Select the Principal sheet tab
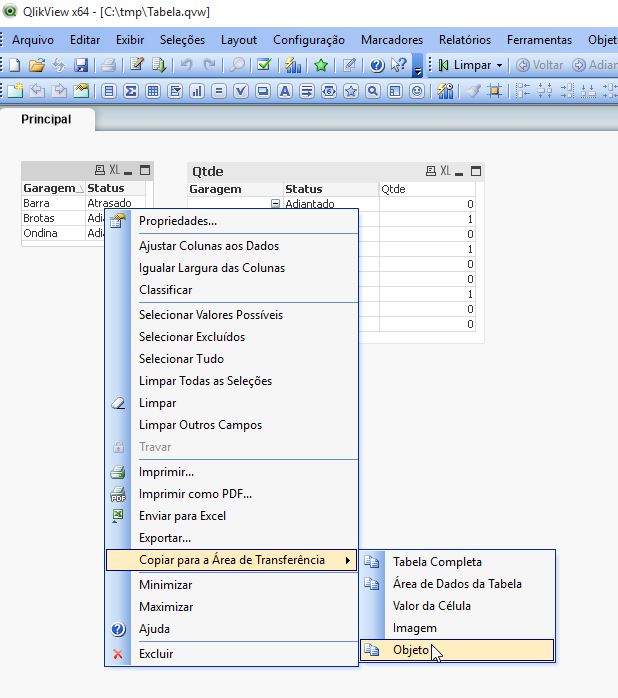 tap(46, 119)
